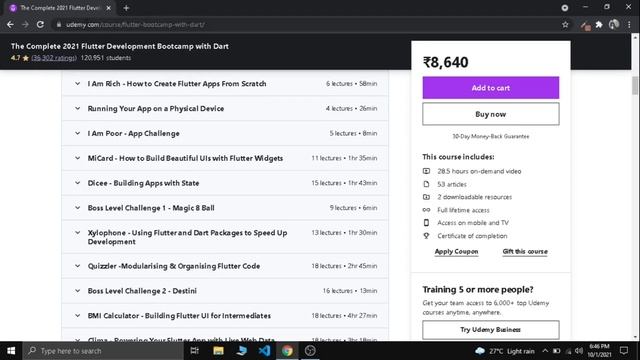Reload the Udemy page
The height and width of the screenshot is (360, 640).
[40, 24]
